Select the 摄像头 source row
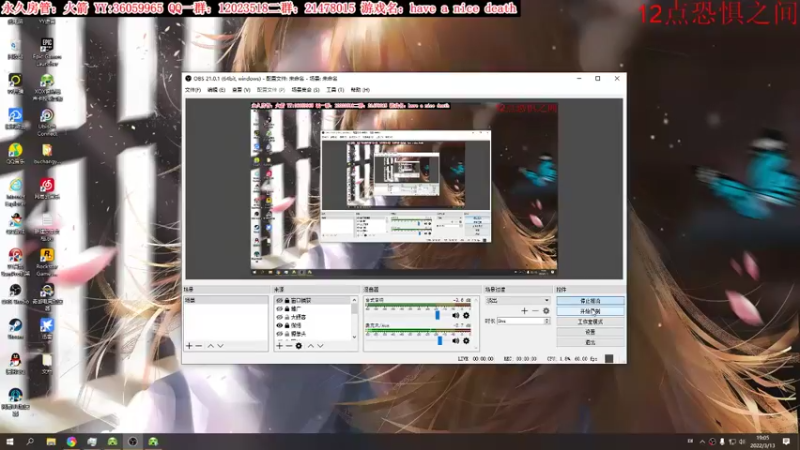Image resolution: width=800 pixels, height=450 pixels. click(313, 334)
